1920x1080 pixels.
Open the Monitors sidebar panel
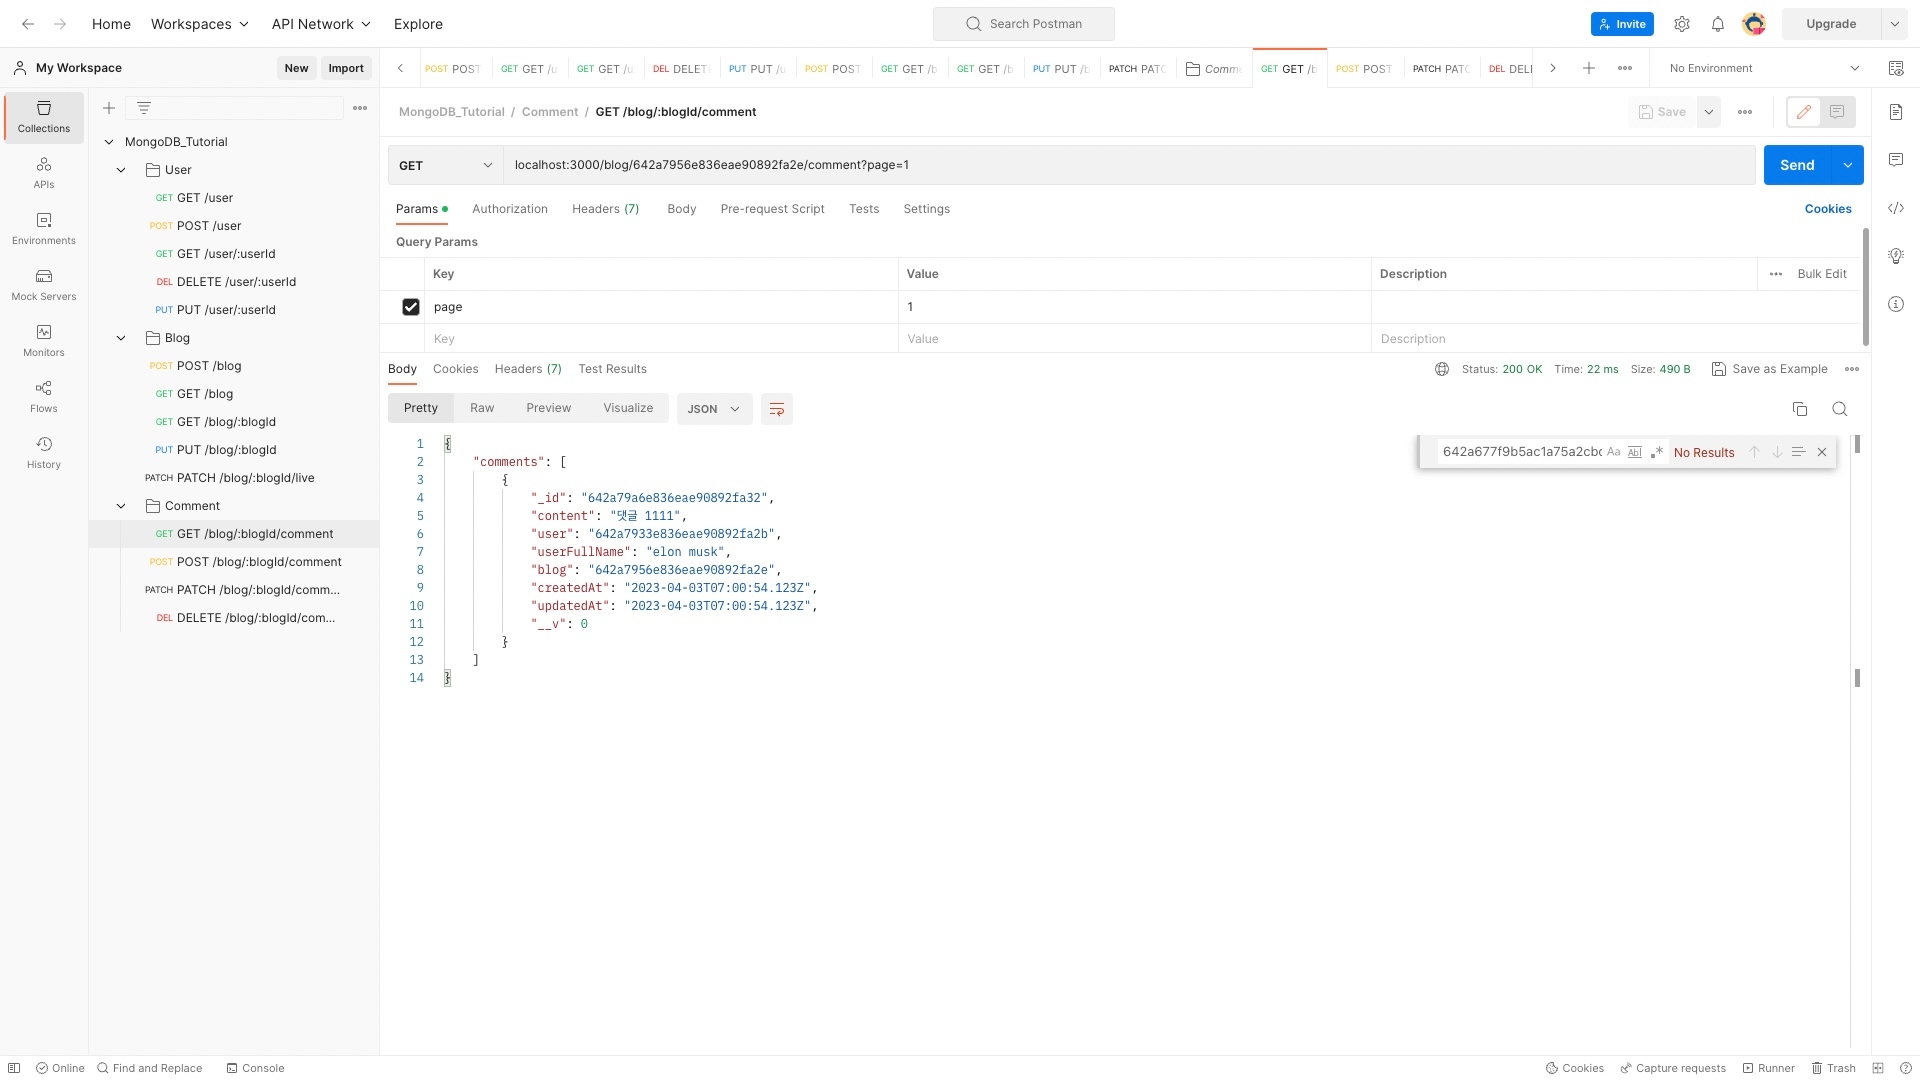(x=44, y=341)
